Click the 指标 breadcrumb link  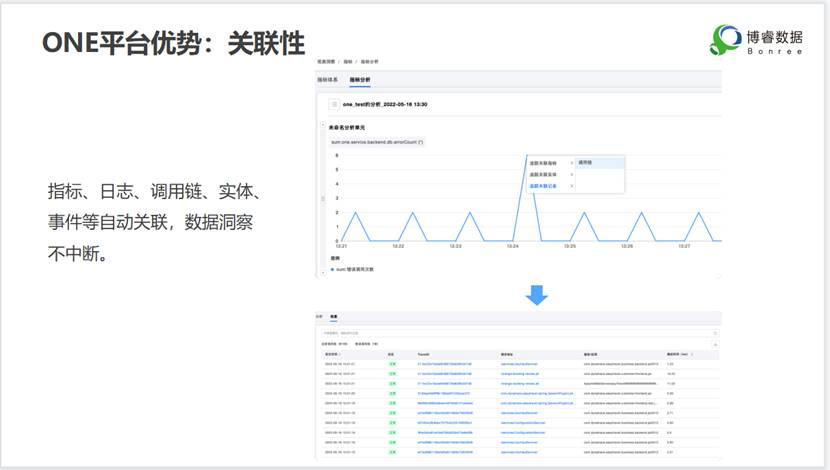coord(348,62)
